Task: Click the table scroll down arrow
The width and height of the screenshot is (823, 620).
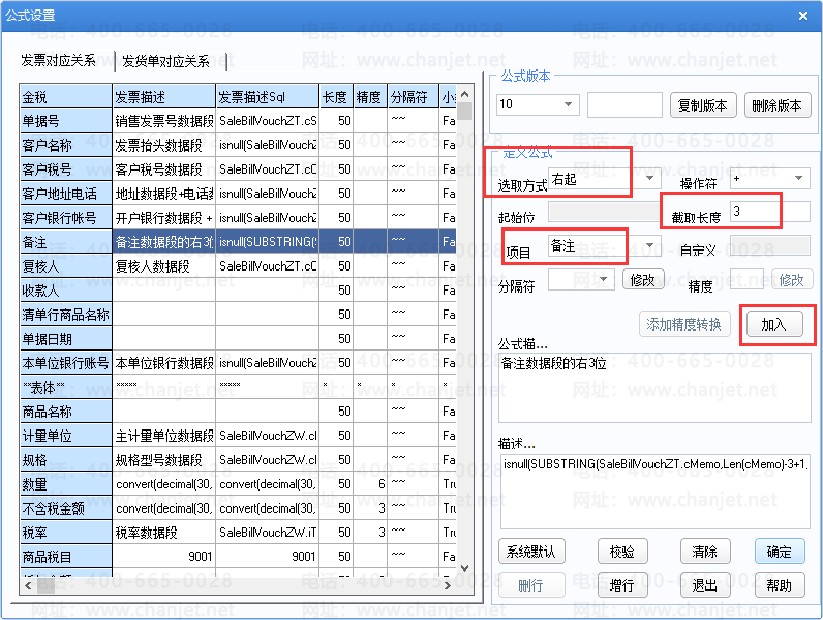Action: [465, 568]
